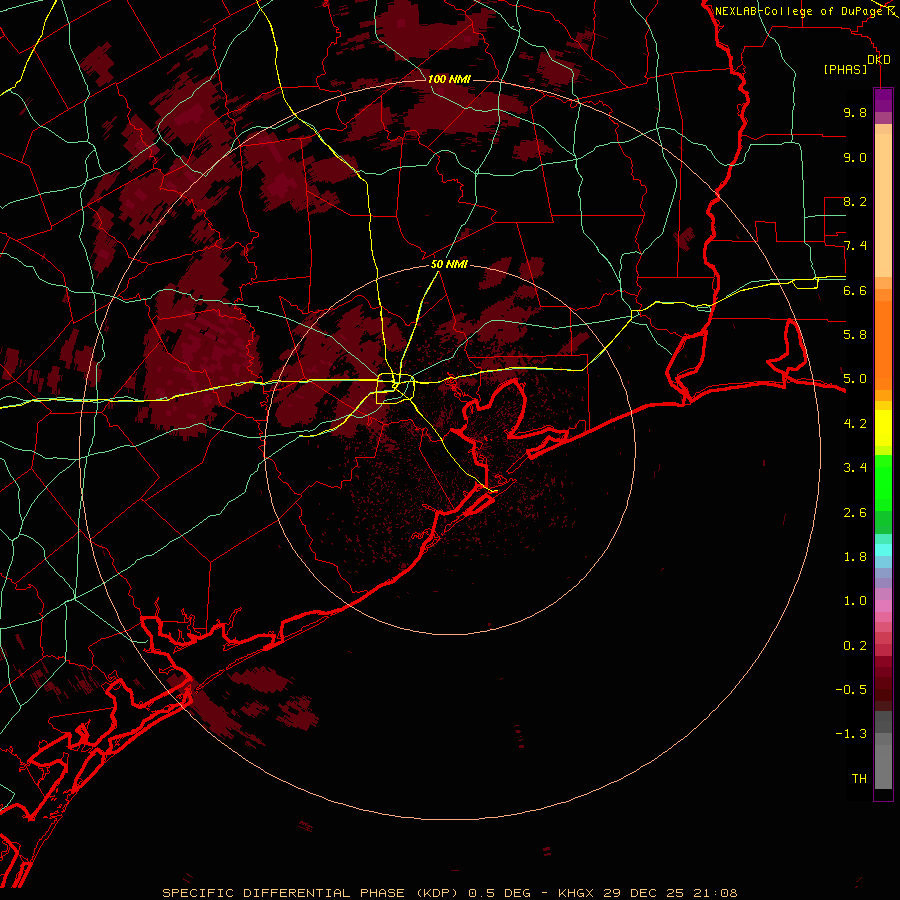Click the -0.5 scale value
This screenshot has width=900, height=900.
tap(851, 690)
